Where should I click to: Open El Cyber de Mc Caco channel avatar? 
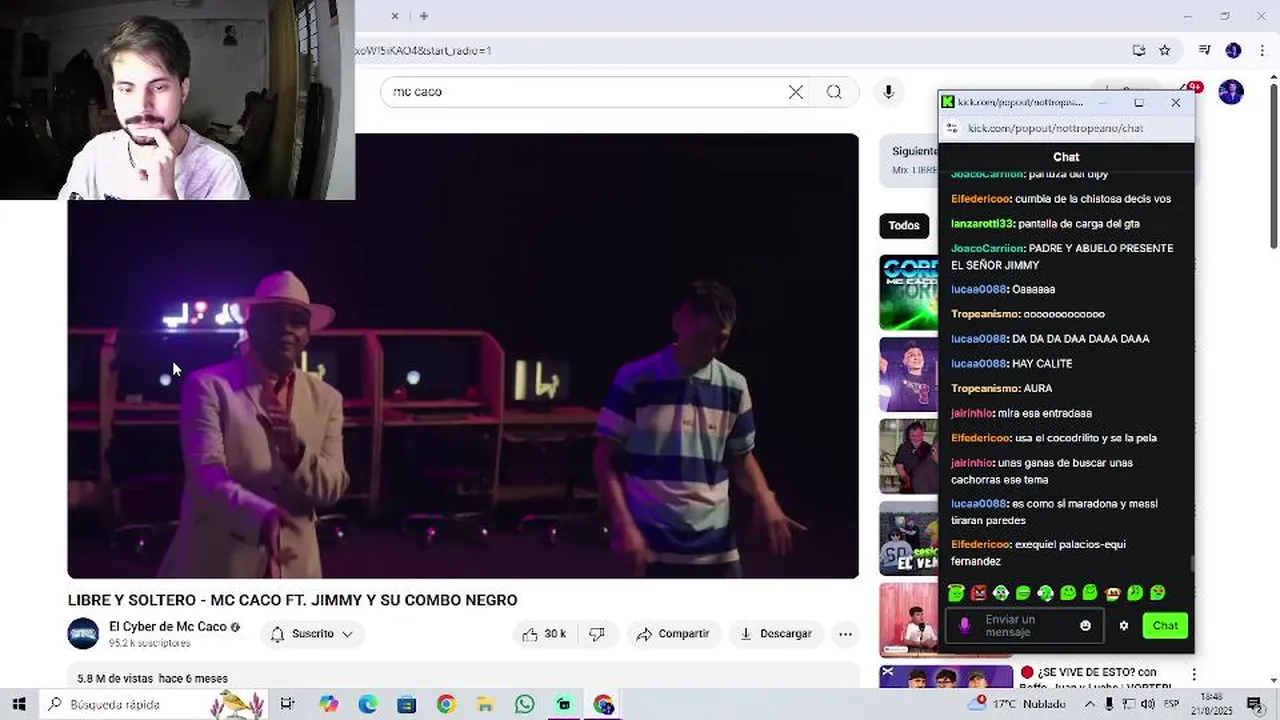(x=83, y=634)
